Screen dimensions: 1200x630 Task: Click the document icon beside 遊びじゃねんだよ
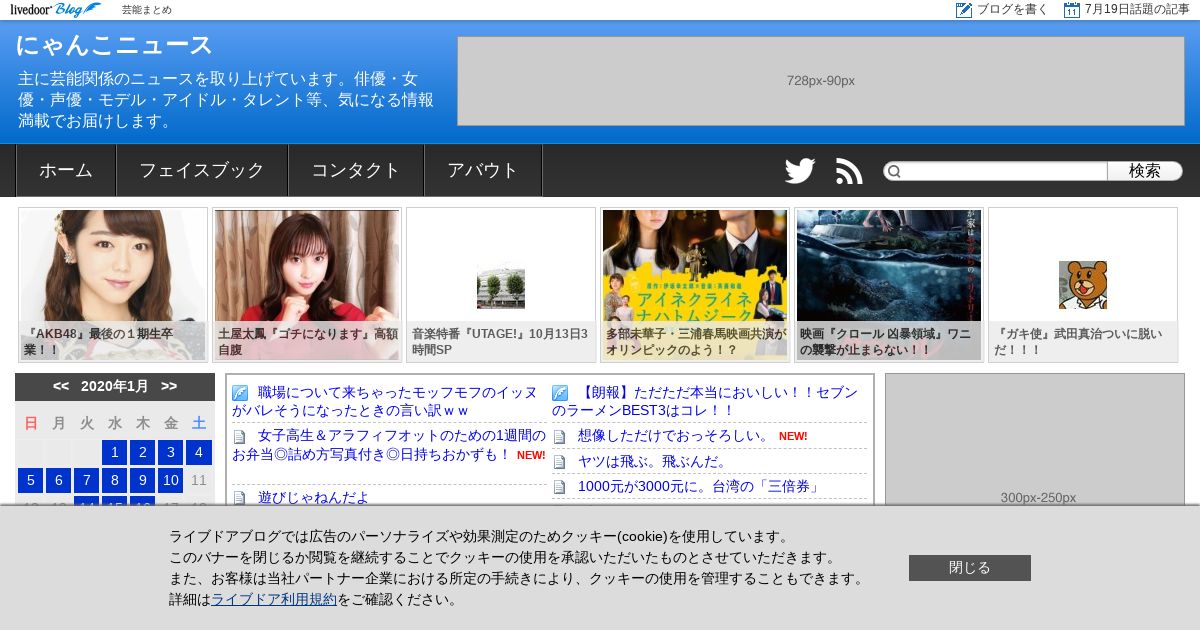(x=240, y=498)
